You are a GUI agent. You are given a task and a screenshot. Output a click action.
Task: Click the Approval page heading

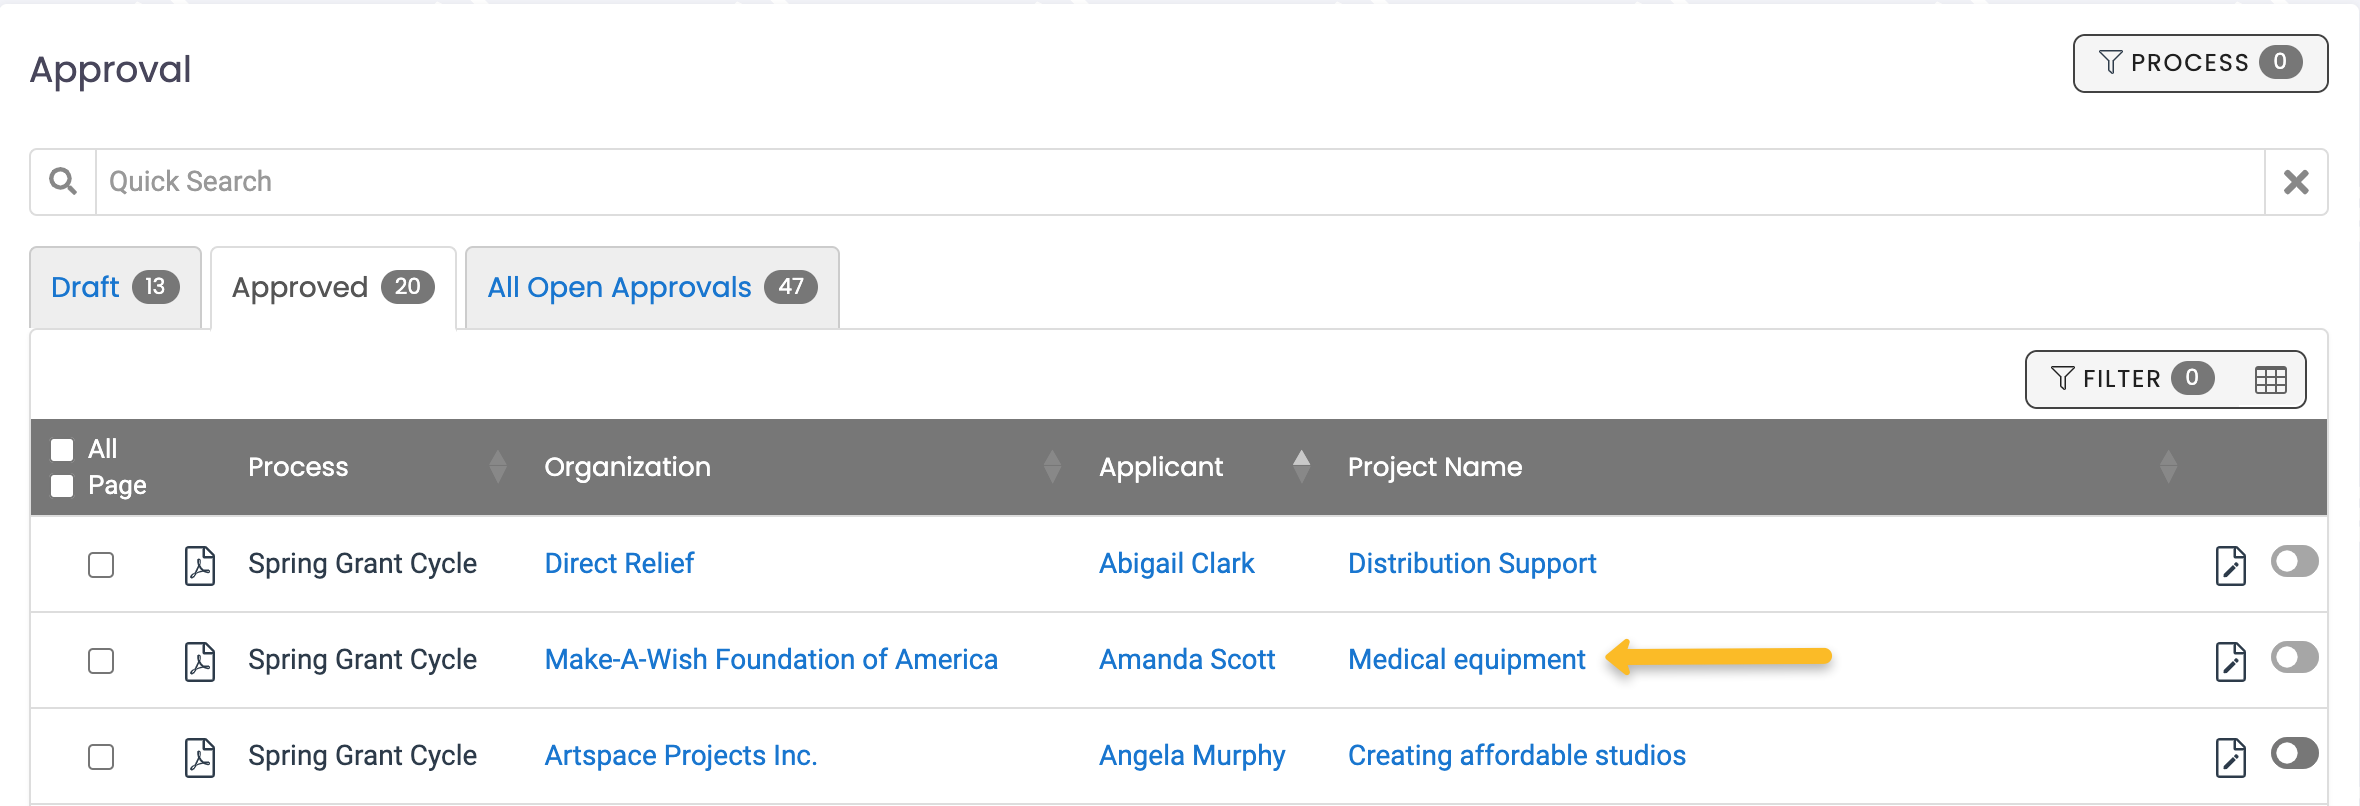pyautogui.click(x=110, y=70)
